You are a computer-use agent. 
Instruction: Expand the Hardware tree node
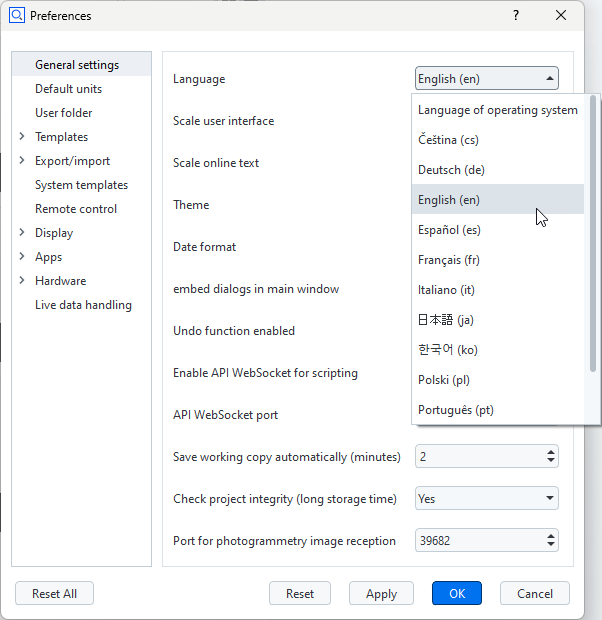click(x=22, y=281)
